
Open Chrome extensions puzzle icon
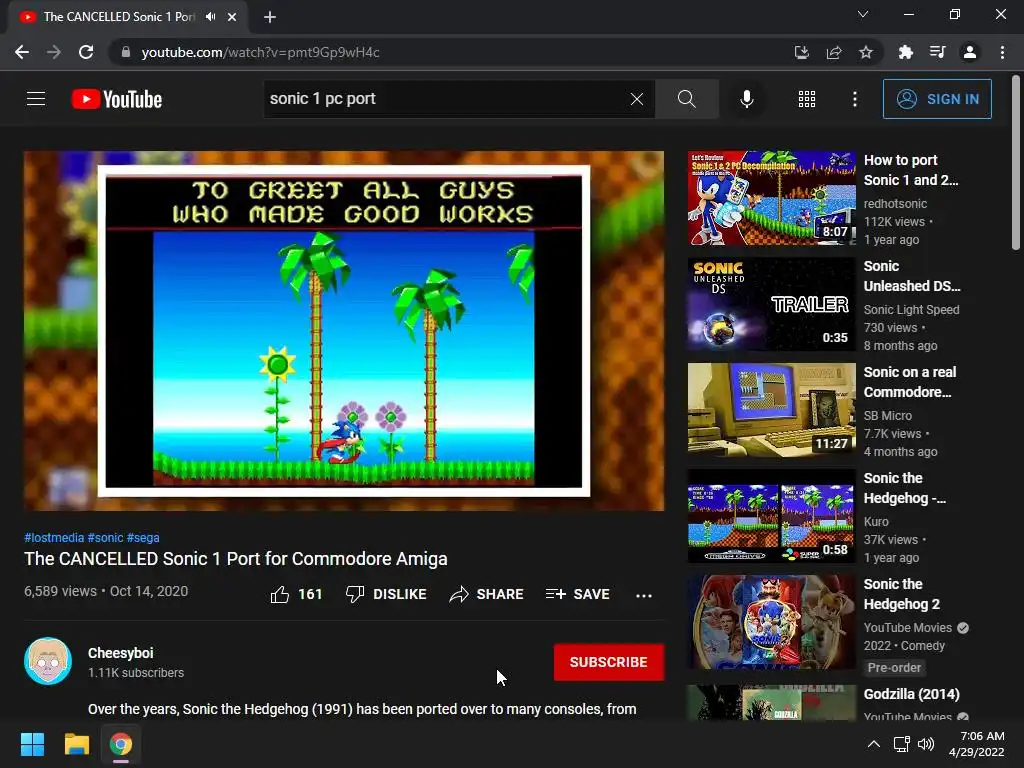click(905, 52)
